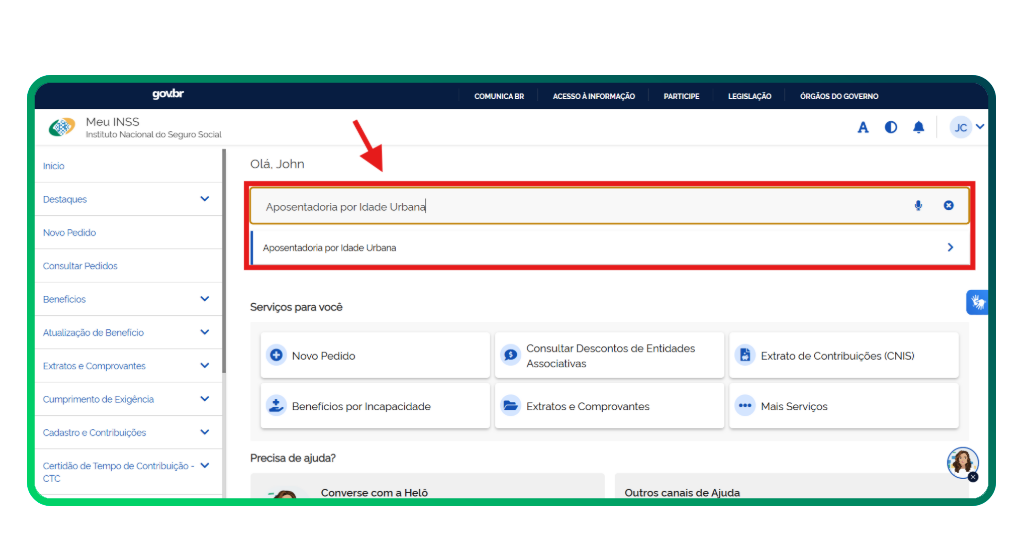Image resolution: width=1024 pixels, height=536 pixels.
Task: Click the microphone voice search icon
Action: coord(918,206)
